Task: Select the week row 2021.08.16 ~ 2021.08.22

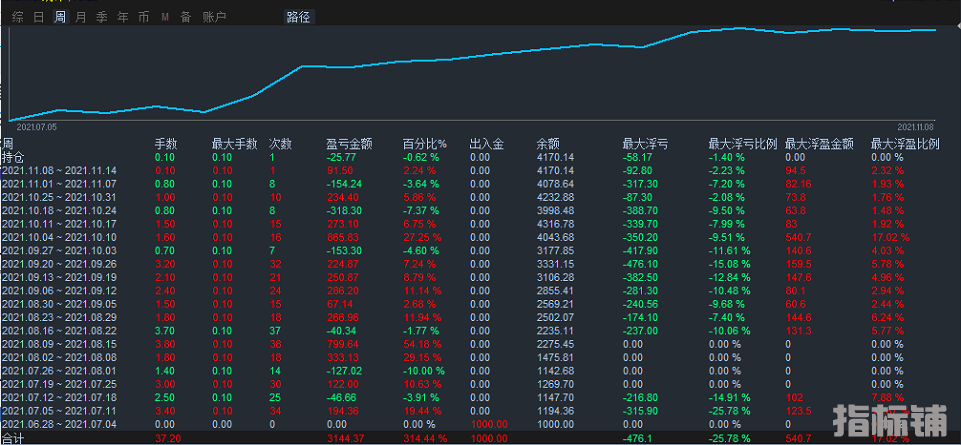Action: click(x=59, y=330)
